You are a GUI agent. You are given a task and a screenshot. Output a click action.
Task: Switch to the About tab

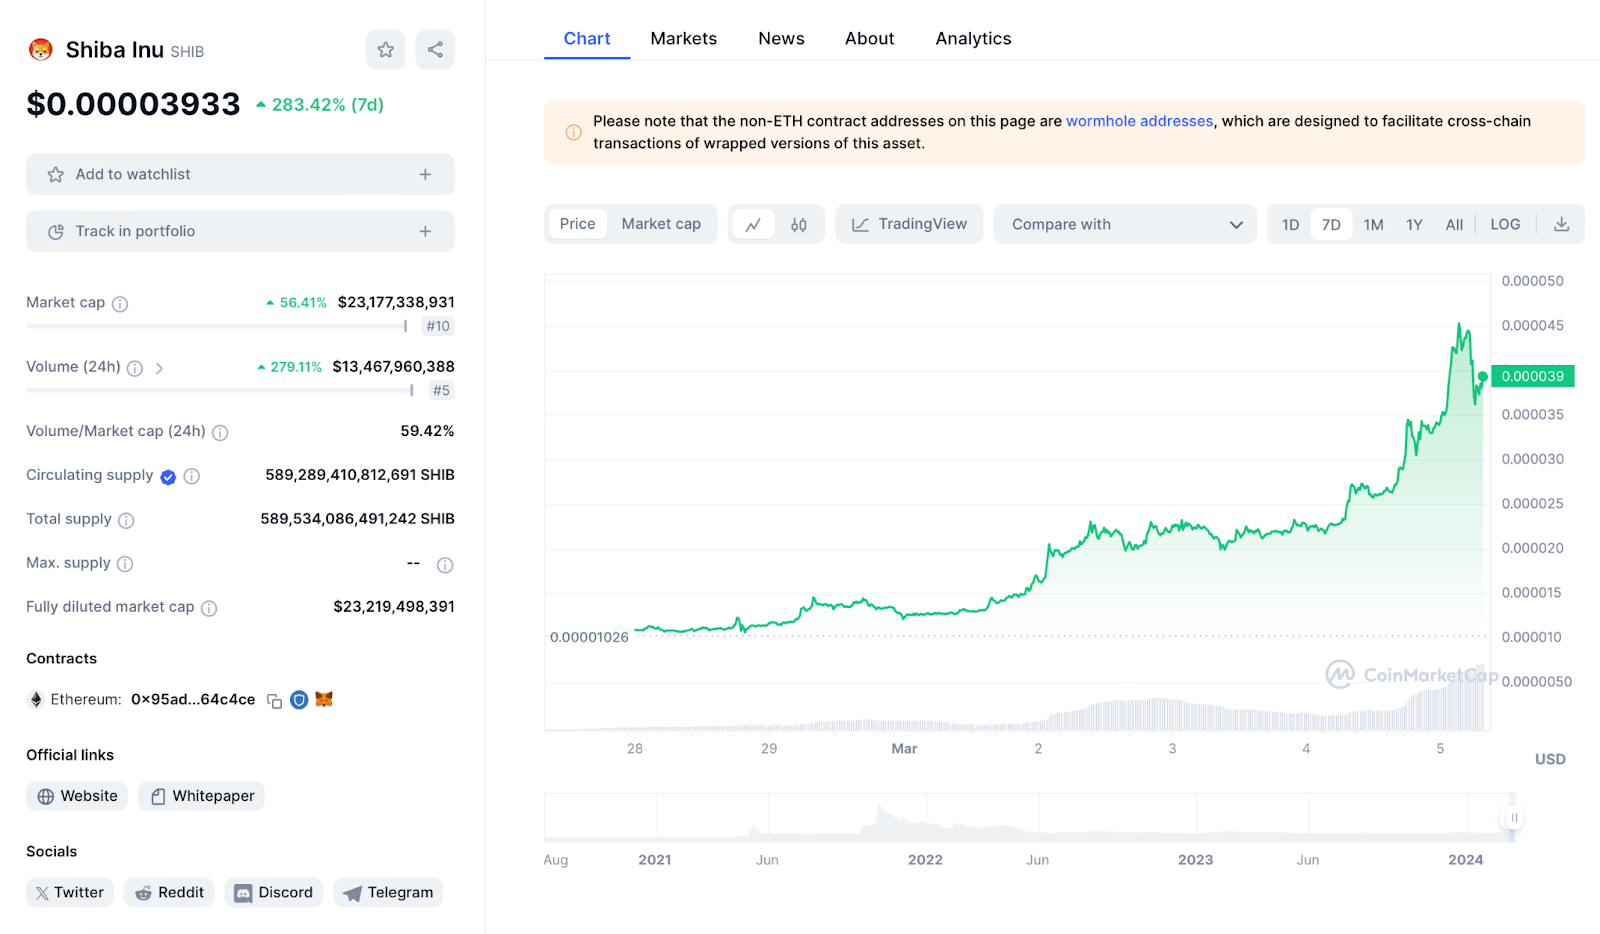[x=870, y=38]
